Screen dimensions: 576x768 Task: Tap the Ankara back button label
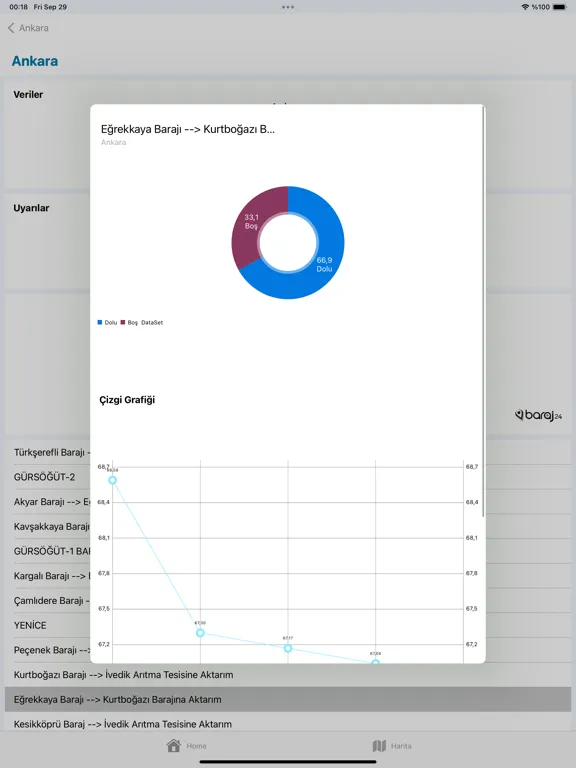click(x=34, y=28)
